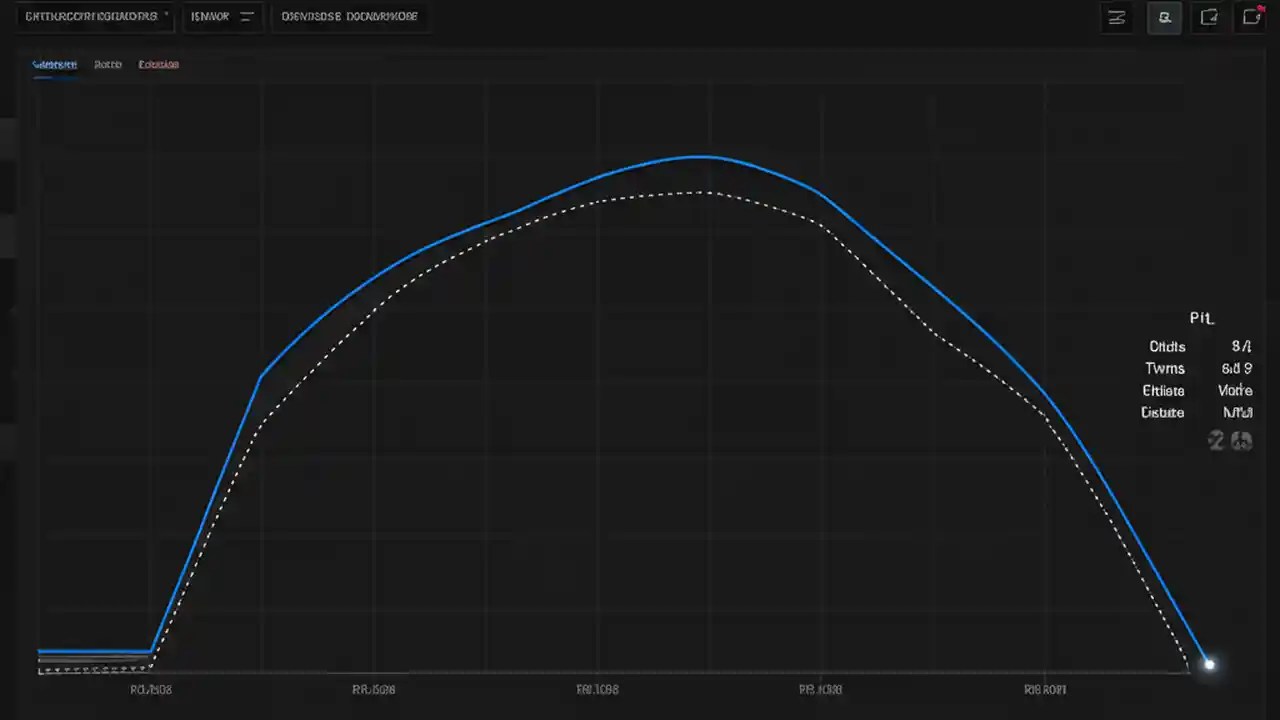Expand the sensor dropdown in the toolbar
Viewport: 1280px width, 720px height.
[x=222, y=16]
